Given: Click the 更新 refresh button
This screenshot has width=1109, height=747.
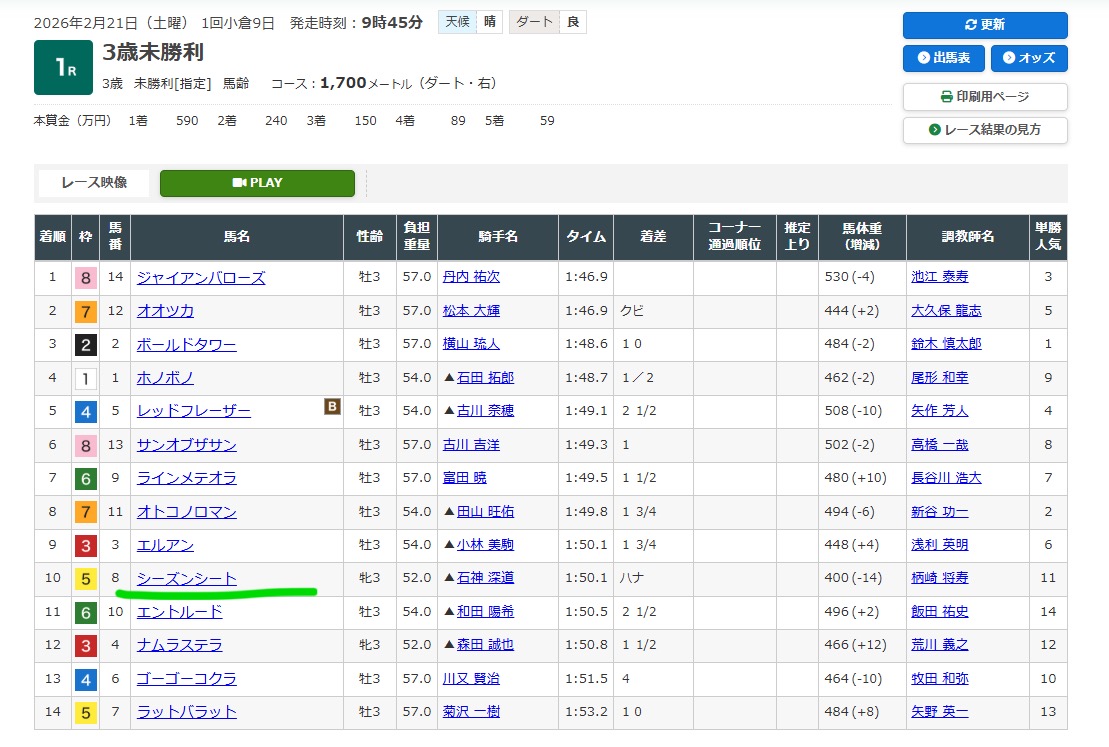Looking at the screenshot, I should (x=984, y=25).
